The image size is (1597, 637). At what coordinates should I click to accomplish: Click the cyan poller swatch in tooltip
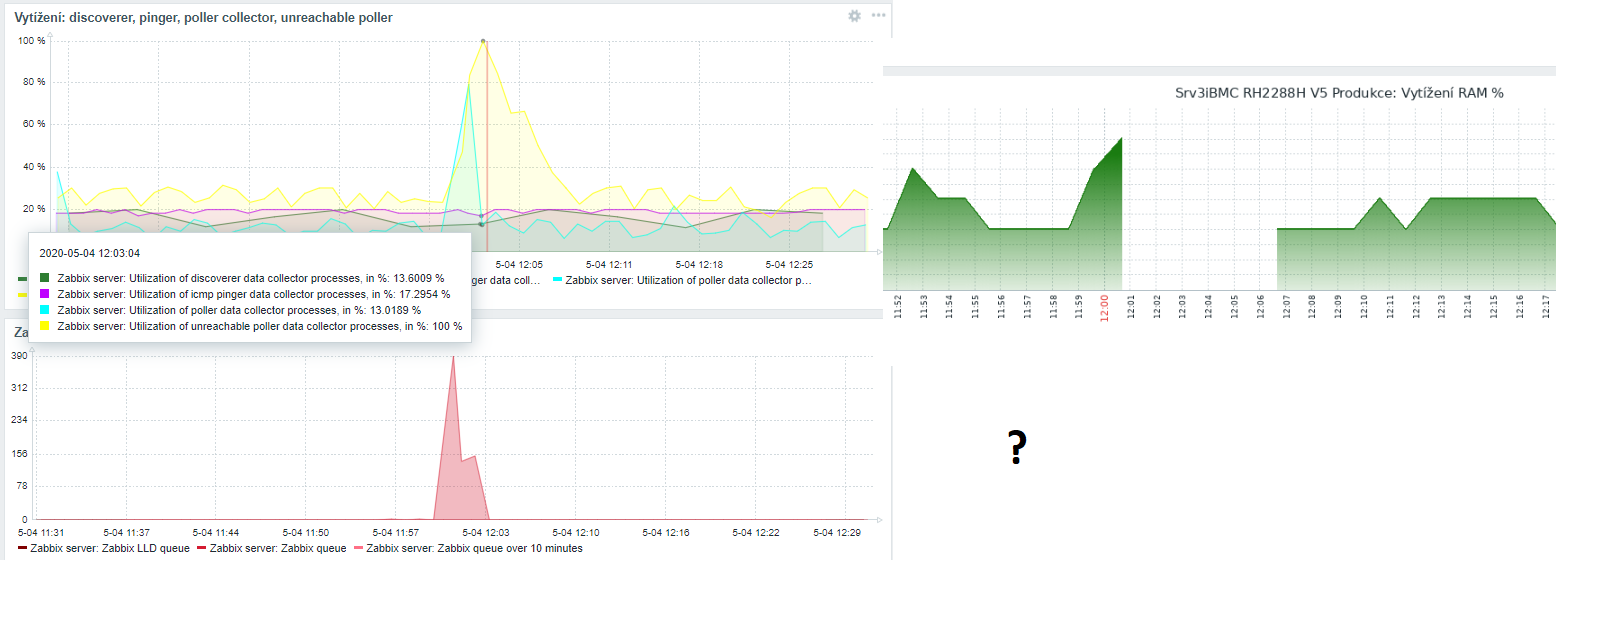coord(44,310)
